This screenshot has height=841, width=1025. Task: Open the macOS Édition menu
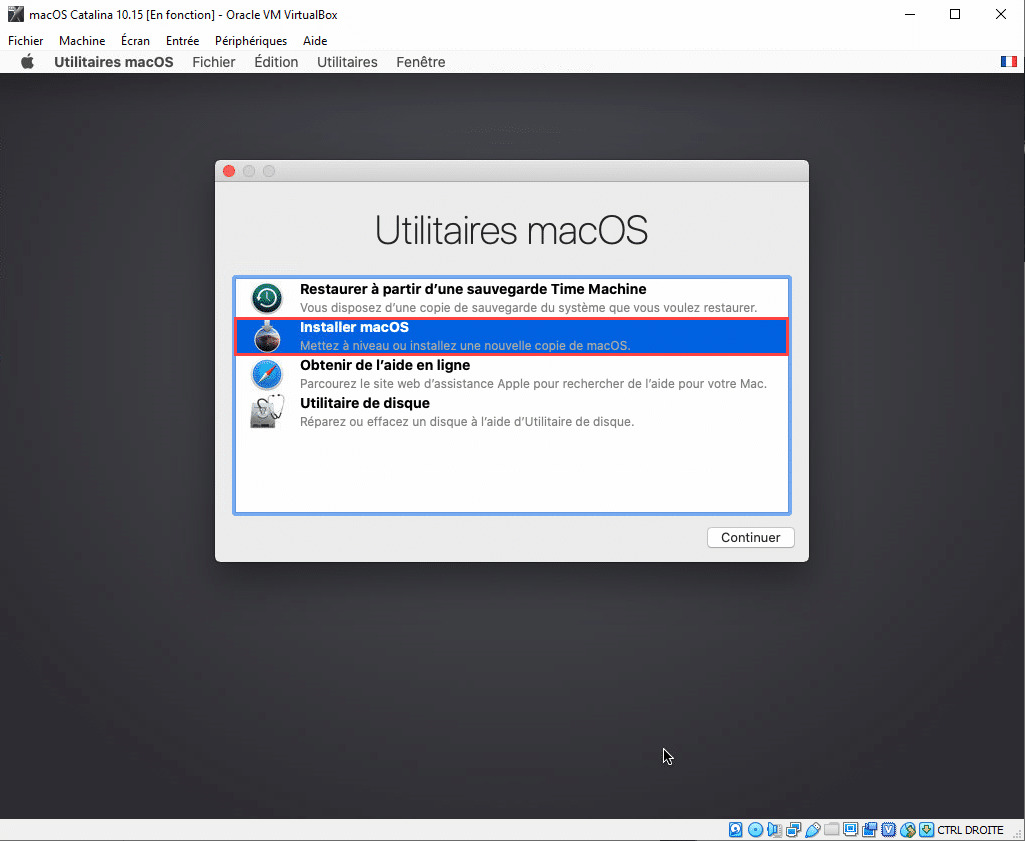point(276,62)
